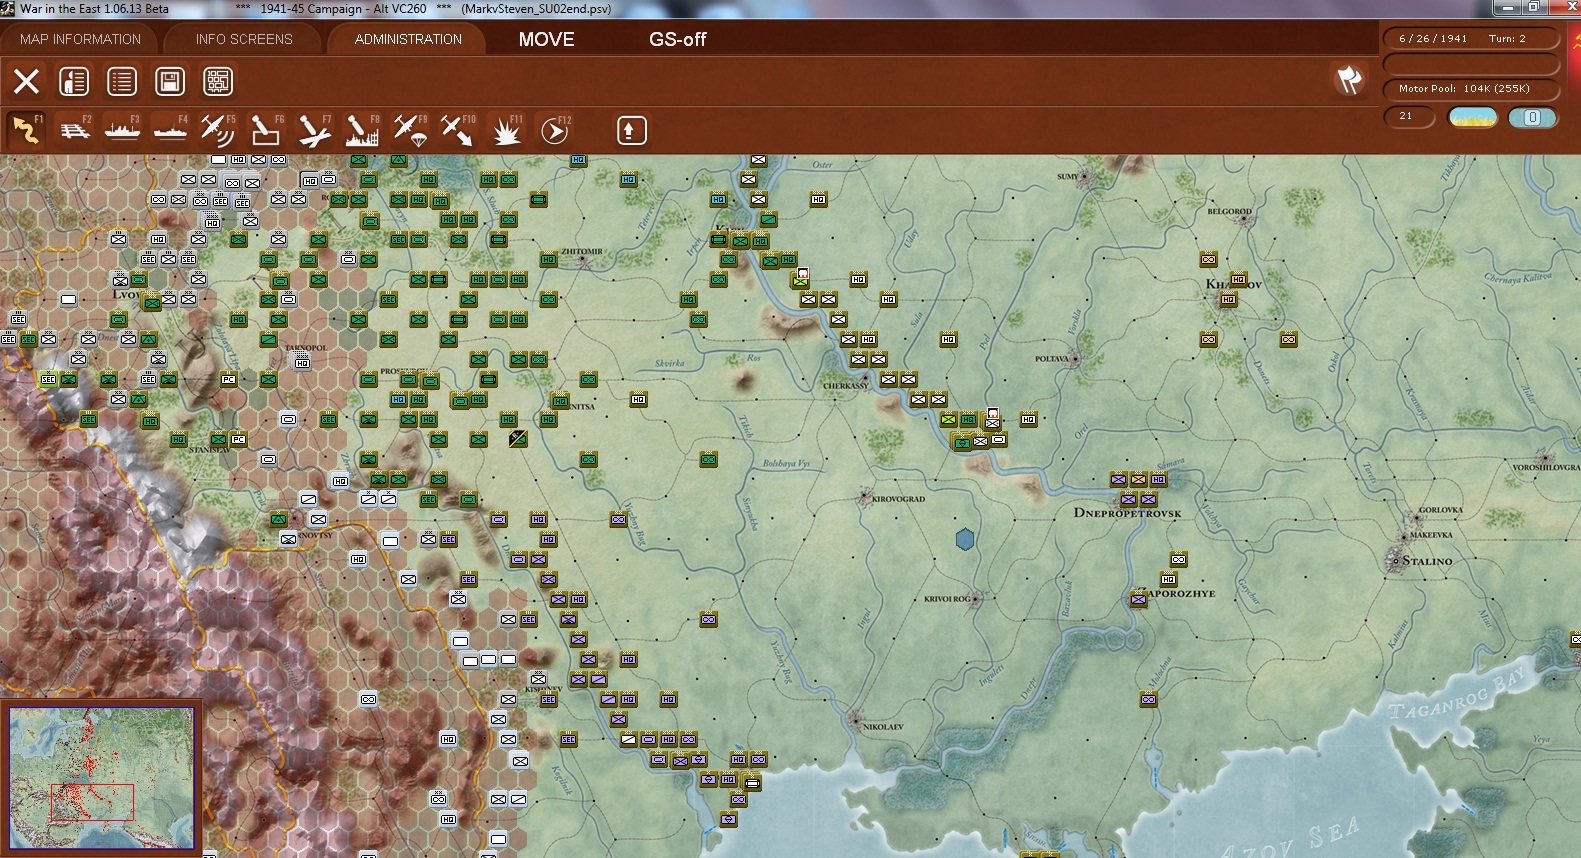Click the Gorlovka city label

[1440, 510]
